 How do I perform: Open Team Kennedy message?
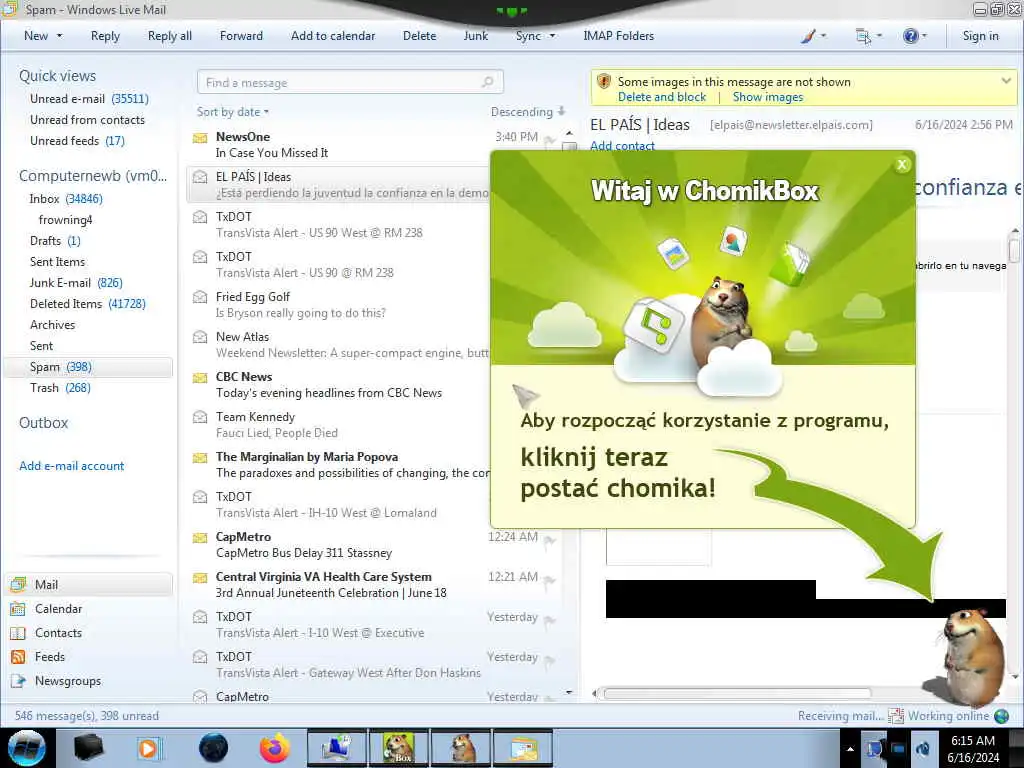(340, 424)
